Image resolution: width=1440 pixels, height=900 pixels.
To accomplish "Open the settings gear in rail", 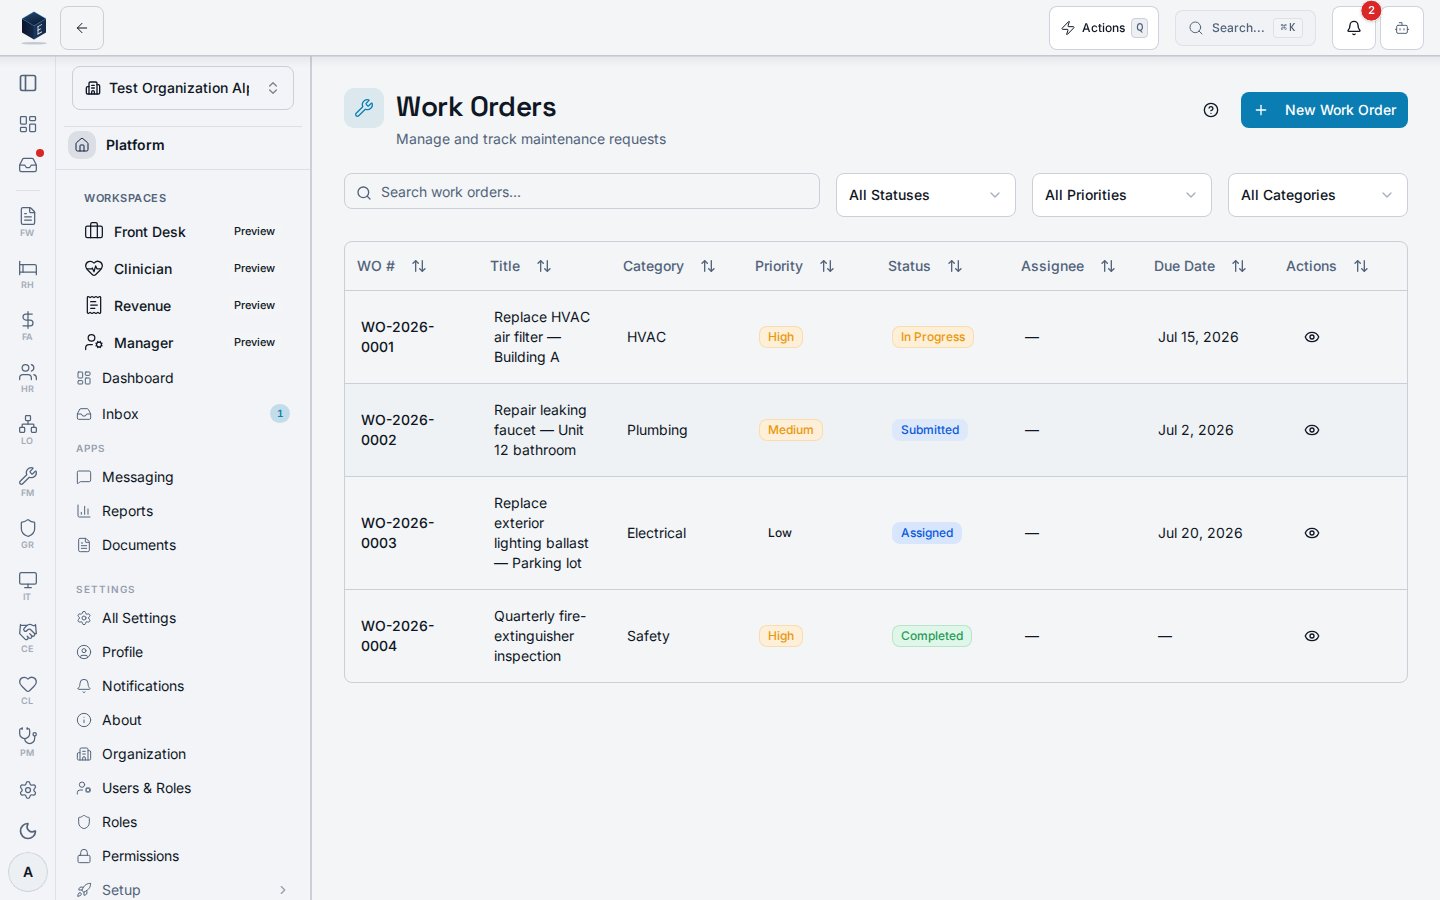I will tap(28, 790).
